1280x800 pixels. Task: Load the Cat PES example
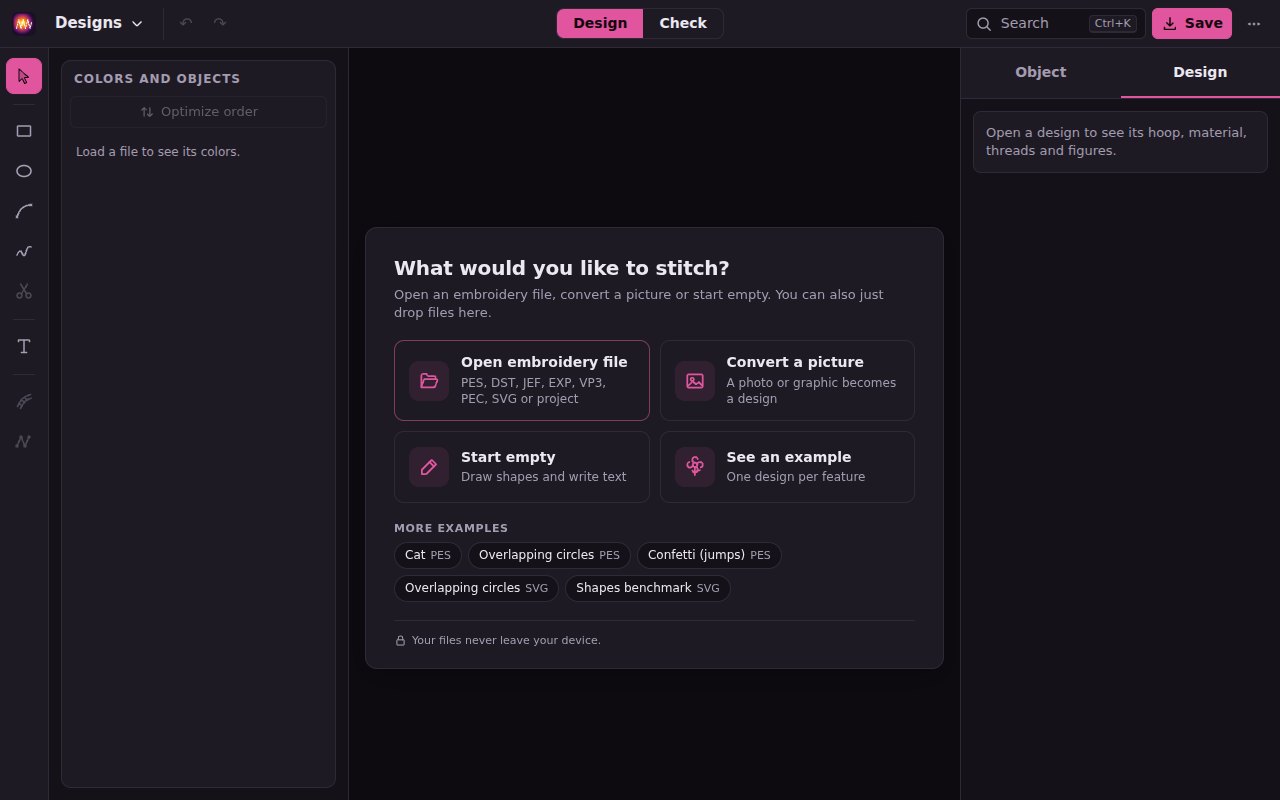coord(428,555)
